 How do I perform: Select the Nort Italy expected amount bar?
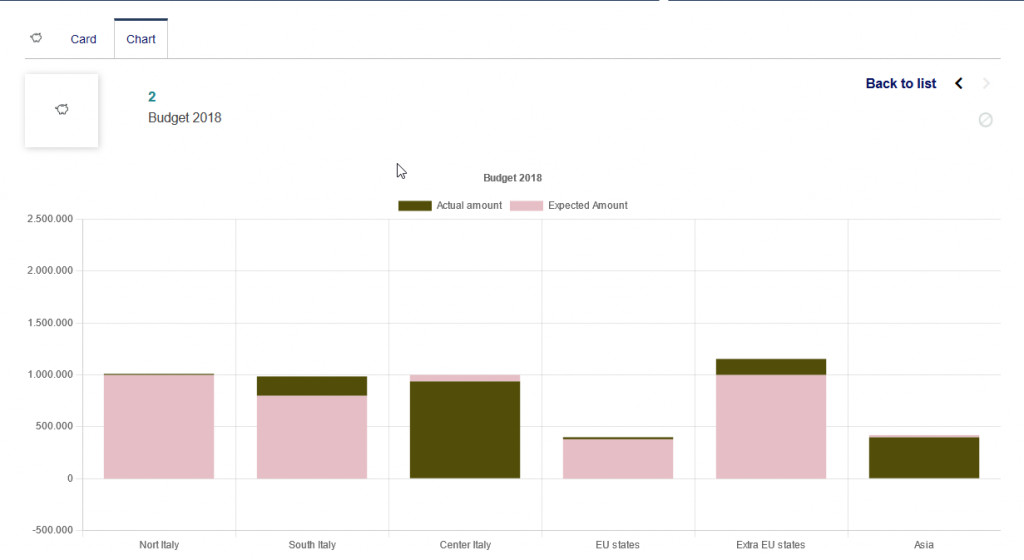[x=159, y=427]
